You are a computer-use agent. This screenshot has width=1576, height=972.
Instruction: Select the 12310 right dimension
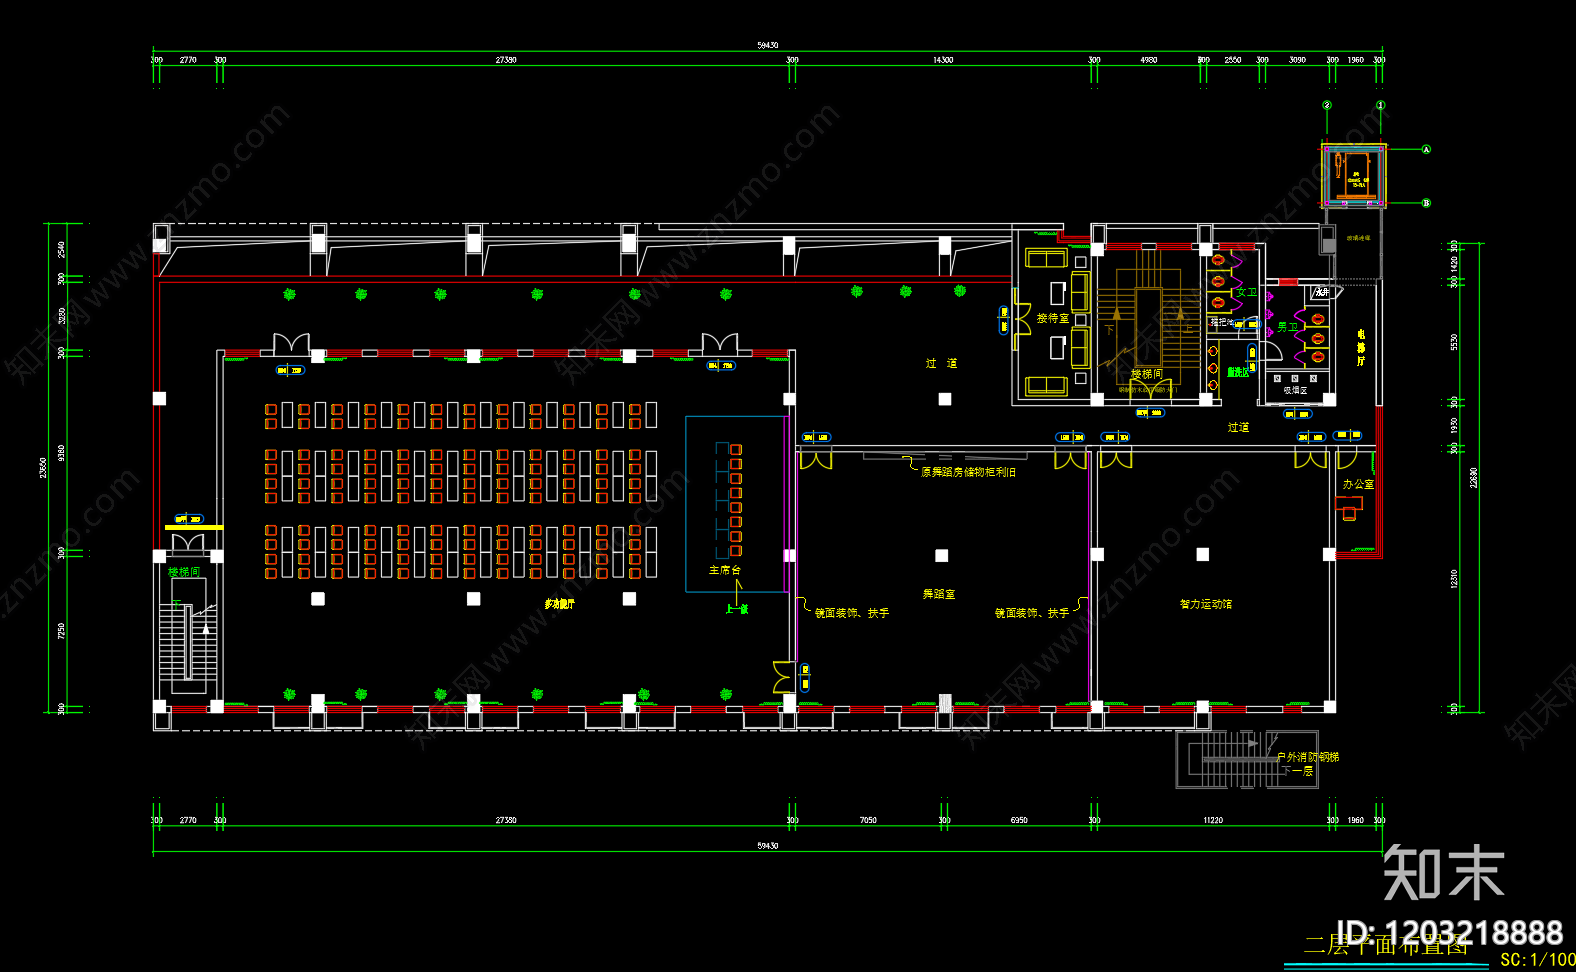[1454, 578]
